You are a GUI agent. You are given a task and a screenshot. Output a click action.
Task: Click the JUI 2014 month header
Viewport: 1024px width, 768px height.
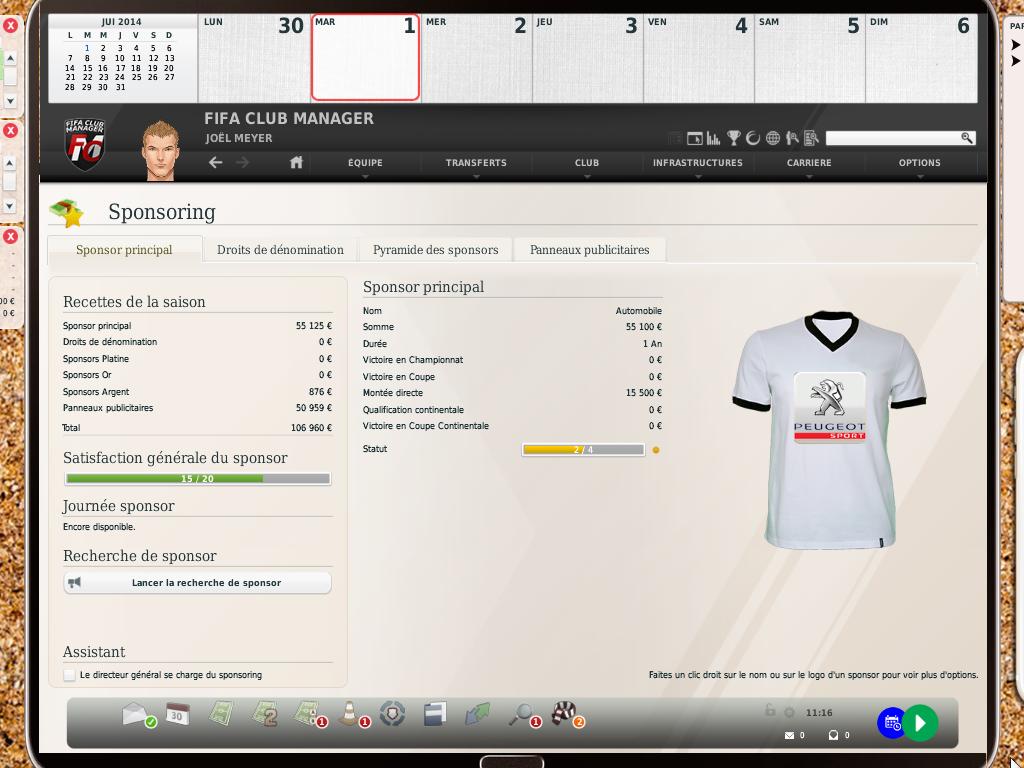pos(121,22)
